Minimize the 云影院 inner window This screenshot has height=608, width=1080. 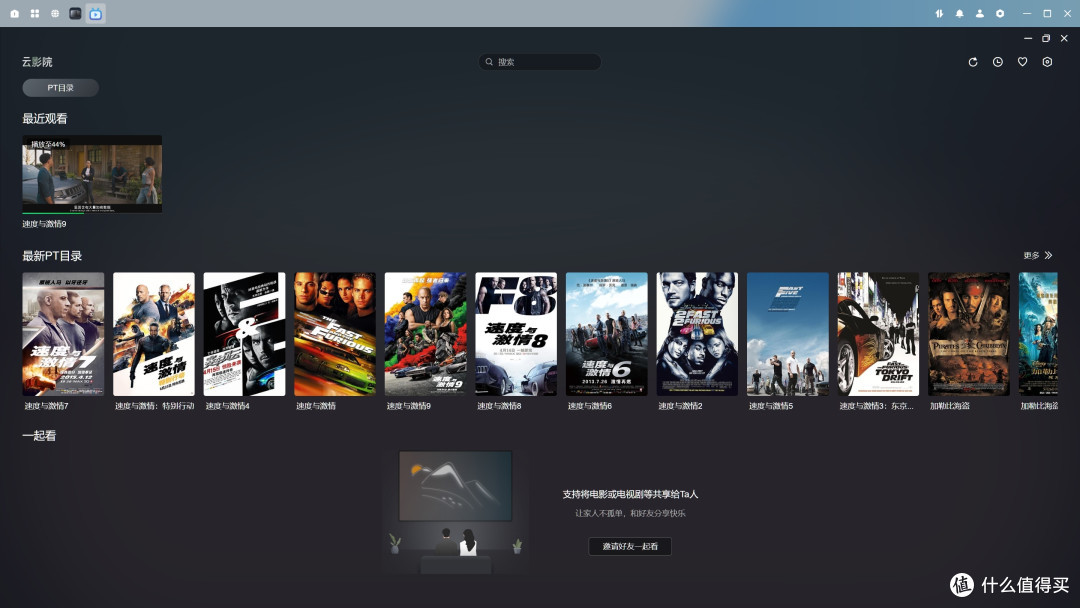[x=1028, y=39]
